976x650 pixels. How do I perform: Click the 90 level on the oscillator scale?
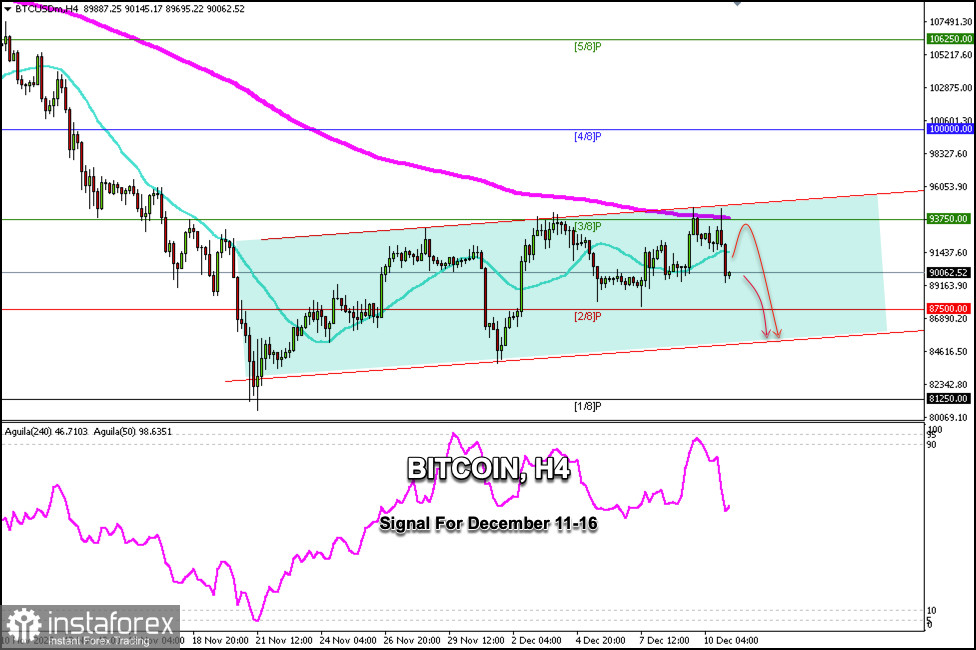tap(931, 445)
